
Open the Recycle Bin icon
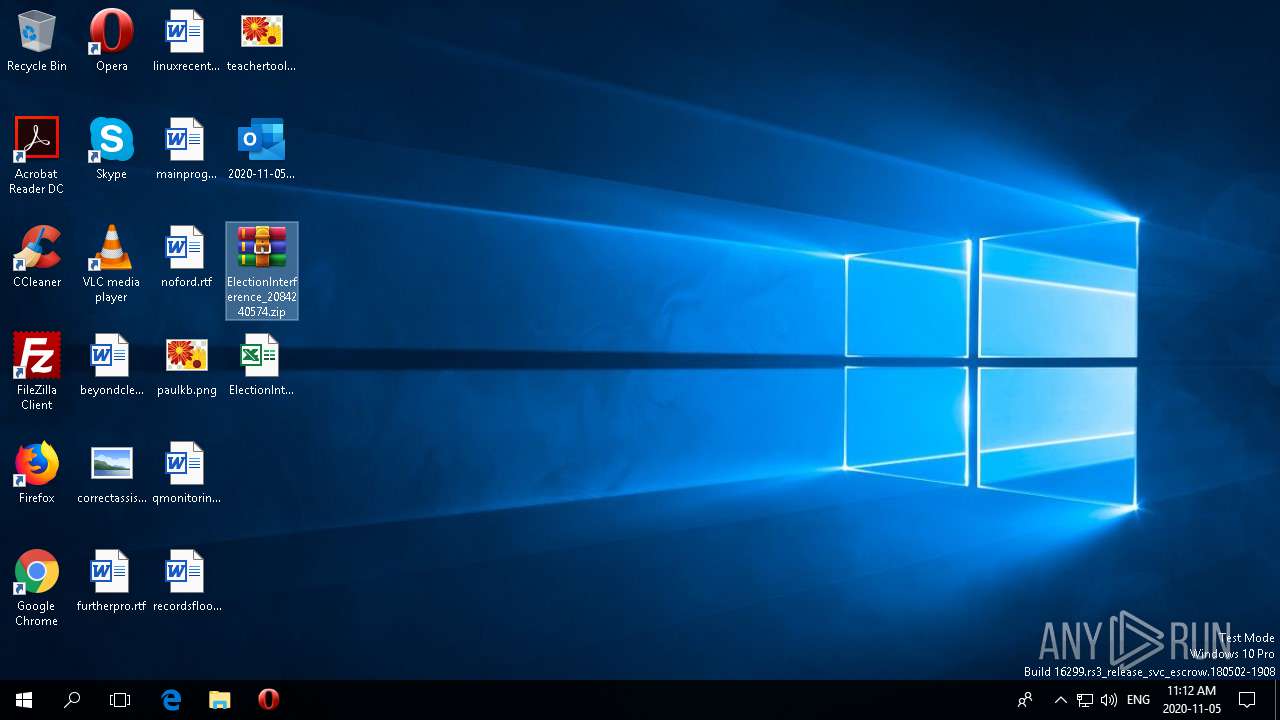[37, 41]
